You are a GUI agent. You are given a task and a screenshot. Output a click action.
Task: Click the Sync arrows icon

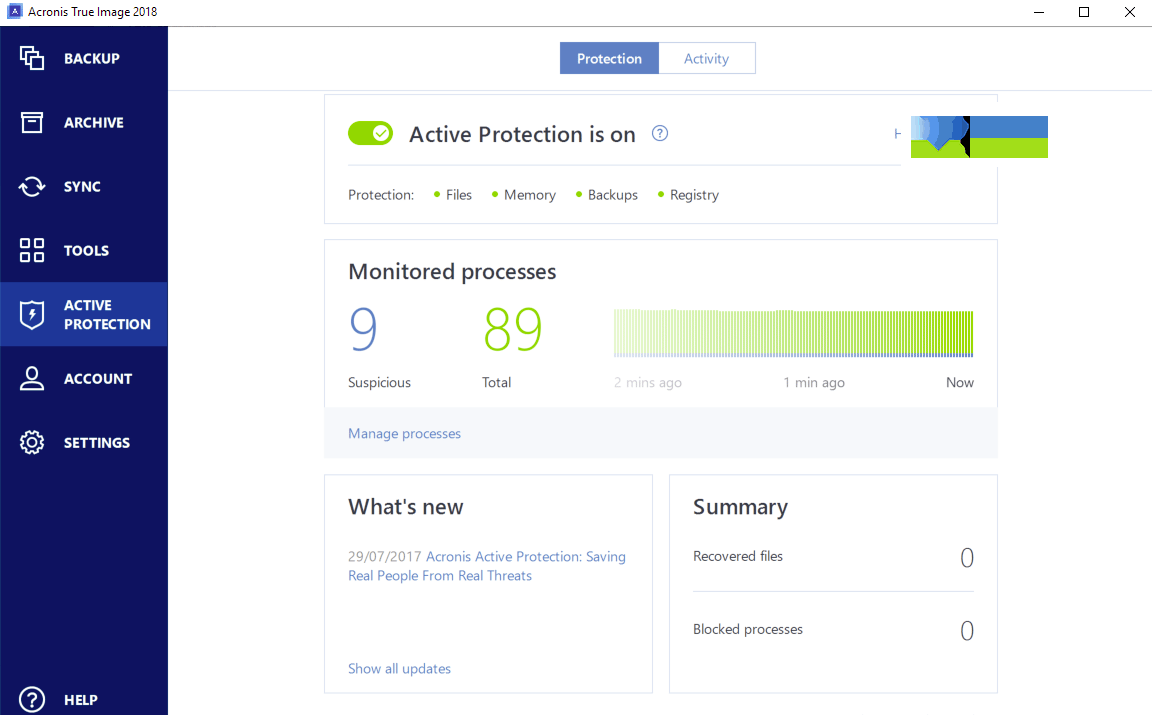pos(32,187)
